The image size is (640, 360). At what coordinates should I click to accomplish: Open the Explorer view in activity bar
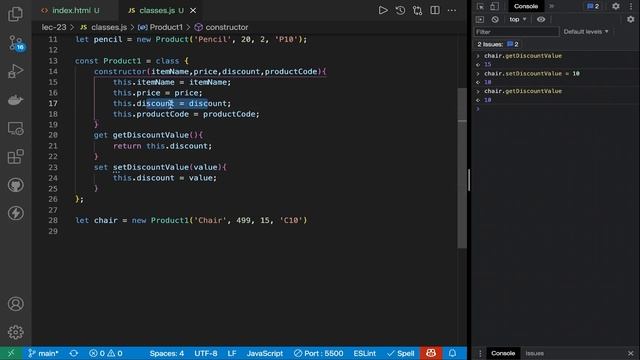tap(16, 14)
